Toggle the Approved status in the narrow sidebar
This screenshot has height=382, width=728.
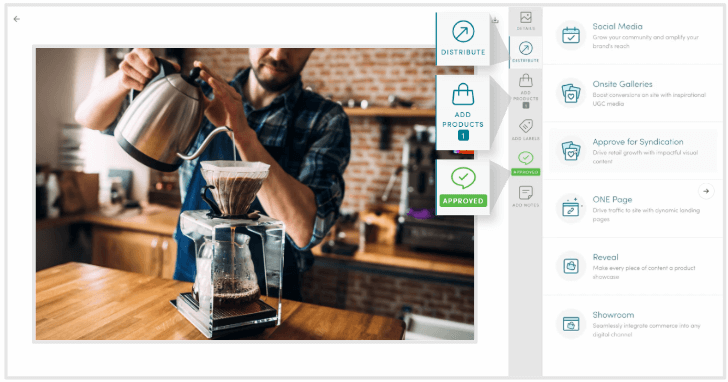click(526, 163)
